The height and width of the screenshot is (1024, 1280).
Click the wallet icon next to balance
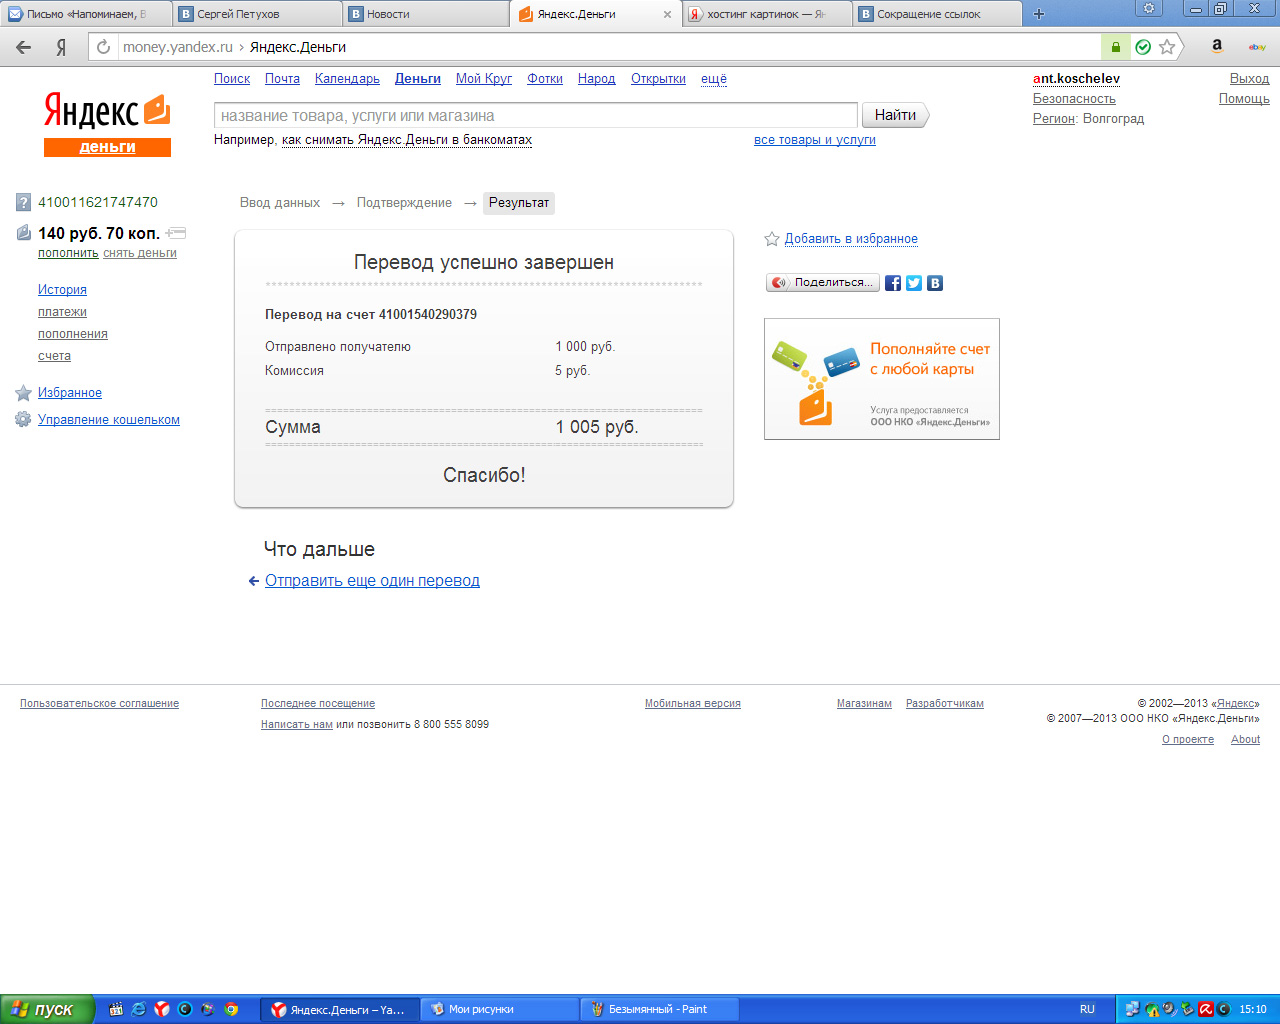pyautogui.click(x=24, y=233)
